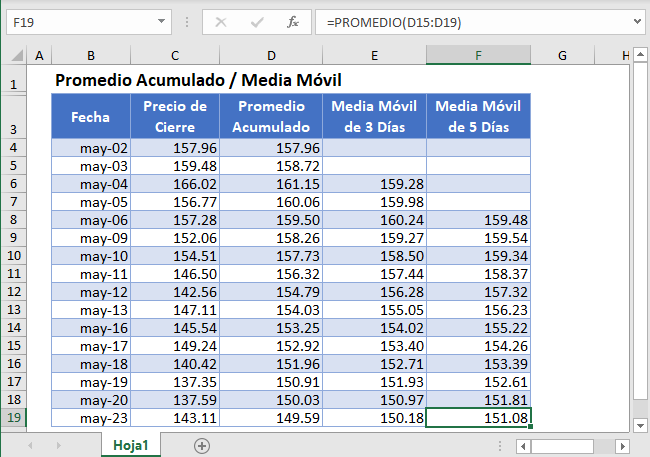Screen dimensions: 650x457
Task: Click the horizontal scrollbar left arrow
Action: [523, 446]
